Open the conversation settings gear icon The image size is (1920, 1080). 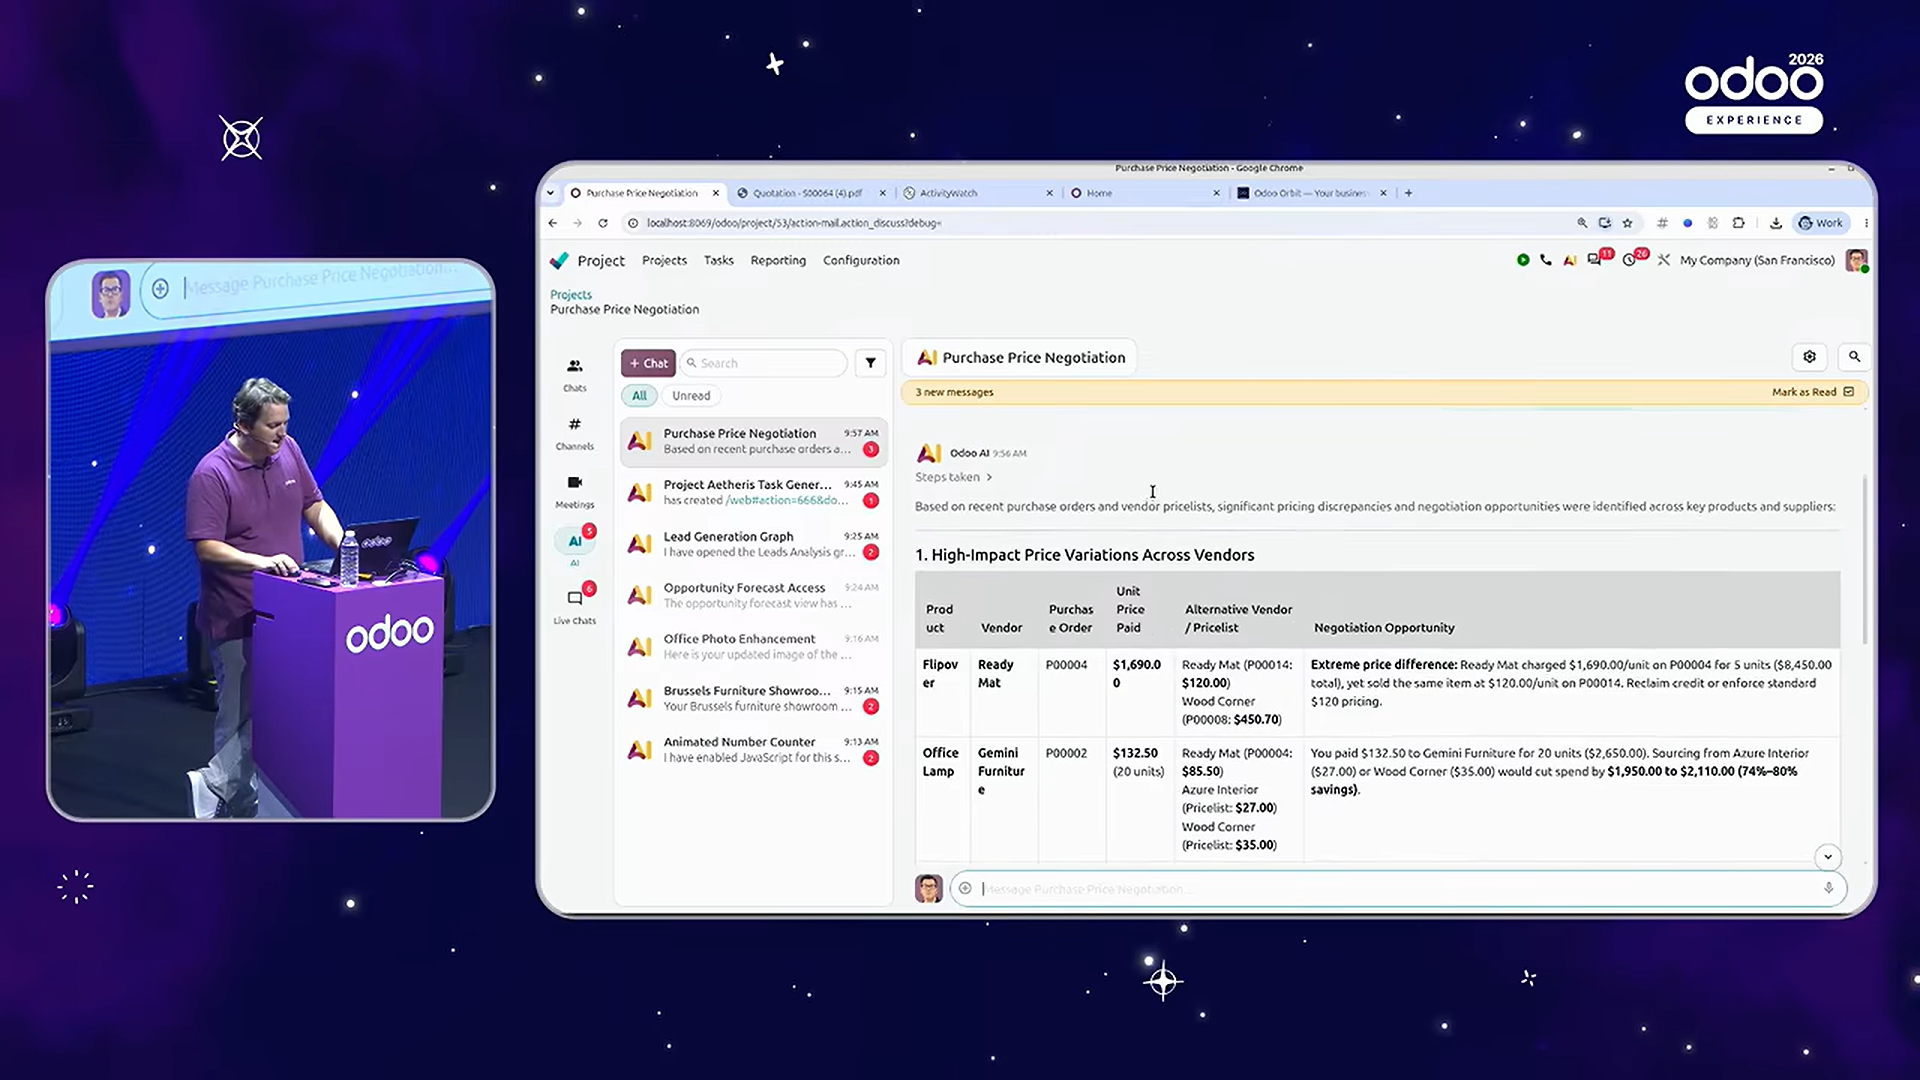[1809, 357]
